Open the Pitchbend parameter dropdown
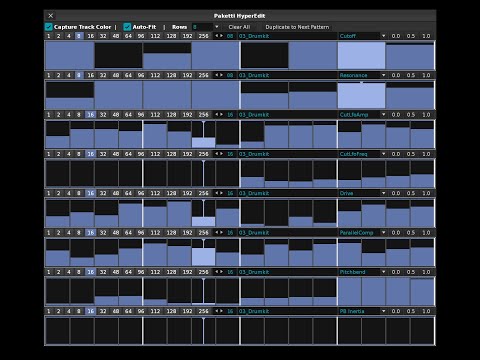This screenshot has height=360, width=480. tap(383, 272)
